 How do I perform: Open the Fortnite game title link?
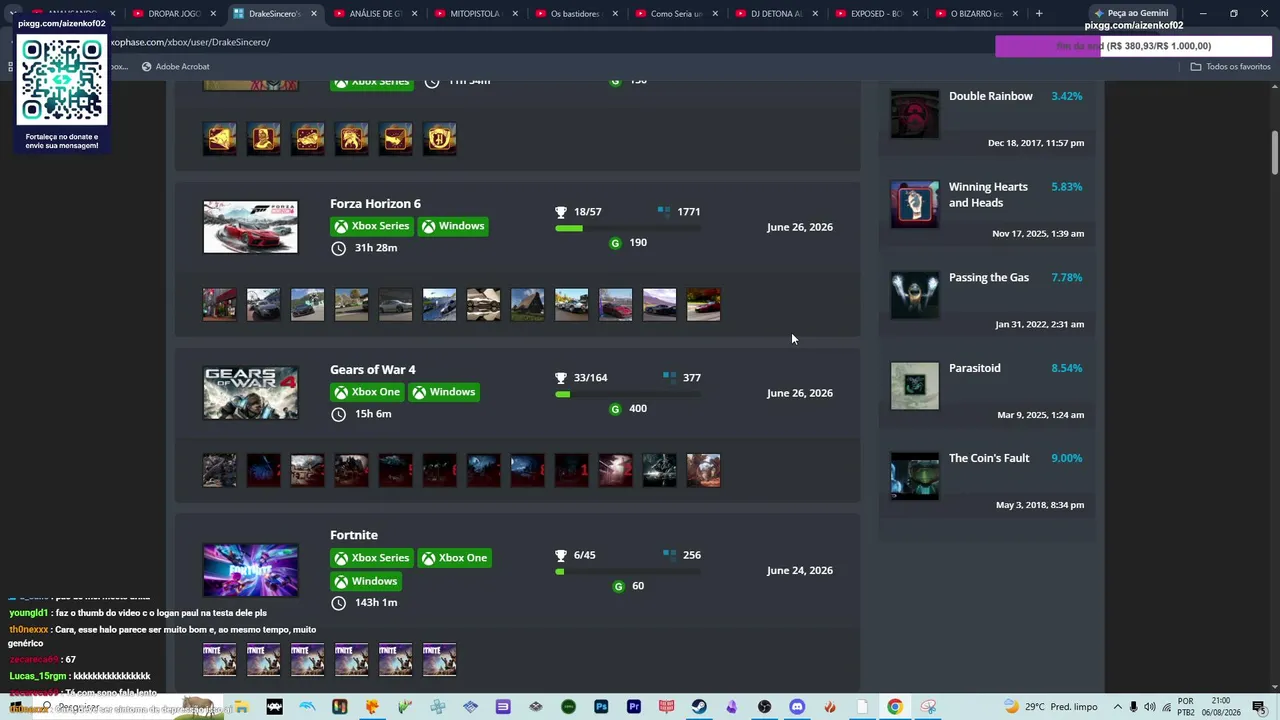tap(354, 535)
